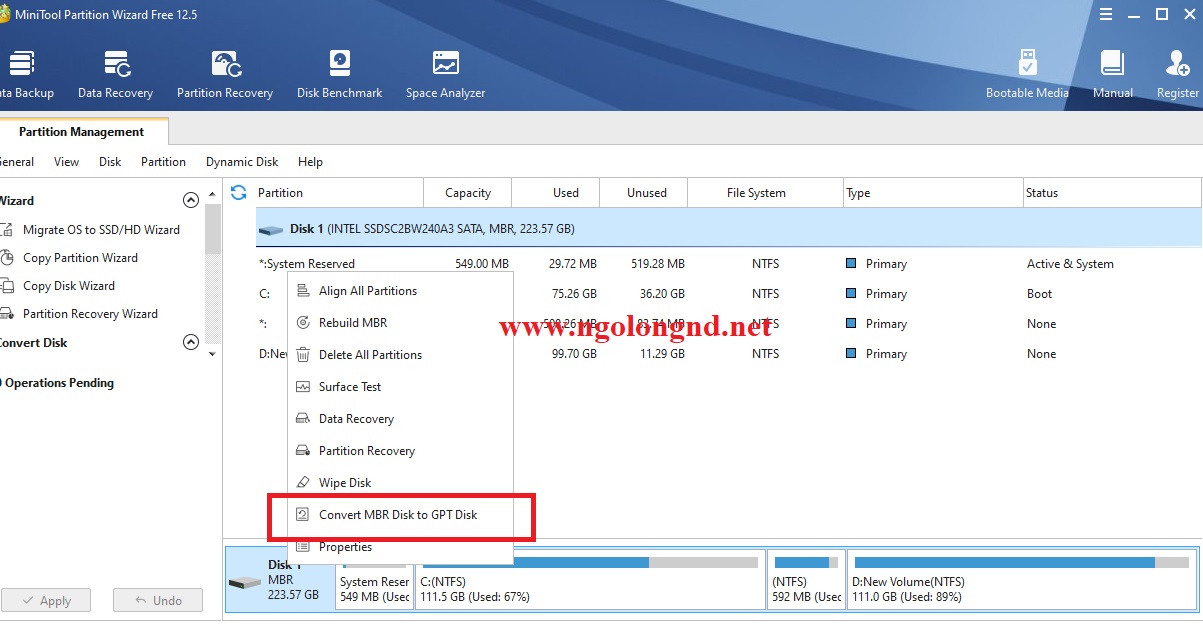Image resolution: width=1203 pixels, height=628 pixels.
Task: Launch Partition Recovery toolbar icon
Action: tap(225, 75)
